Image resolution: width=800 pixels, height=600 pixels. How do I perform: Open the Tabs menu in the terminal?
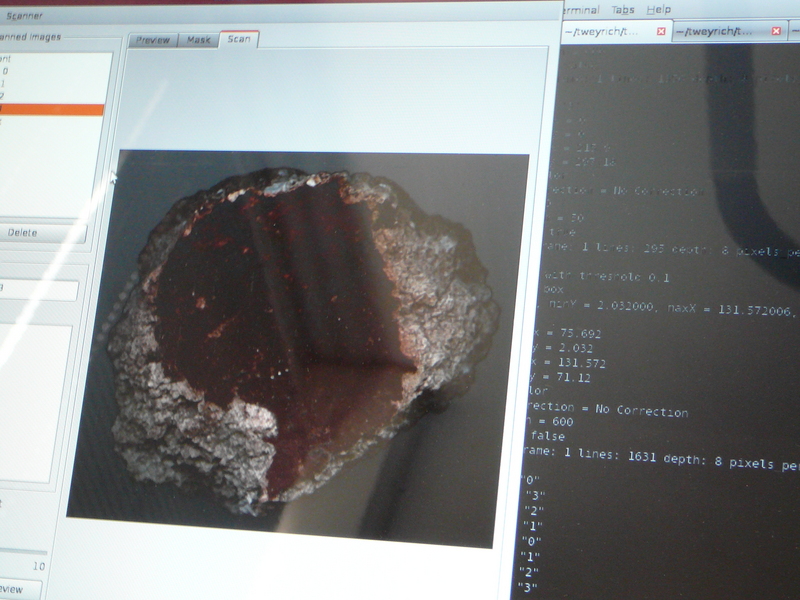click(622, 10)
